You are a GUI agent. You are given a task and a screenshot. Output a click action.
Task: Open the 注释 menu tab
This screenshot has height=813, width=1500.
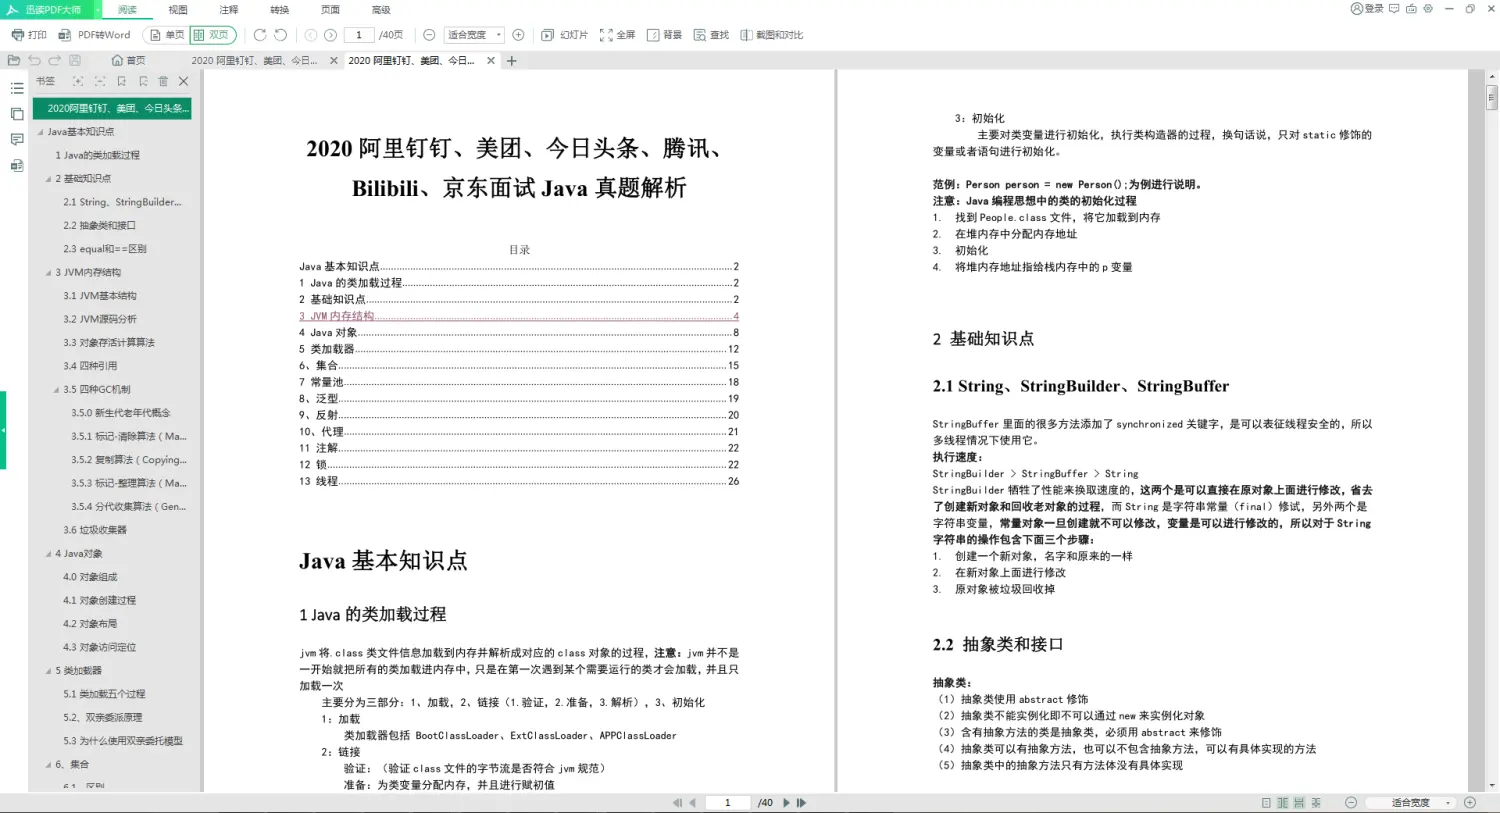[x=229, y=10]
